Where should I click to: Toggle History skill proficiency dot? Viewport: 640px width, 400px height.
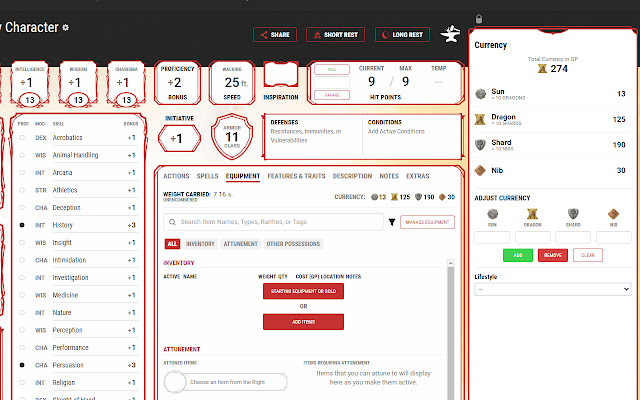[x=22, y=225]
